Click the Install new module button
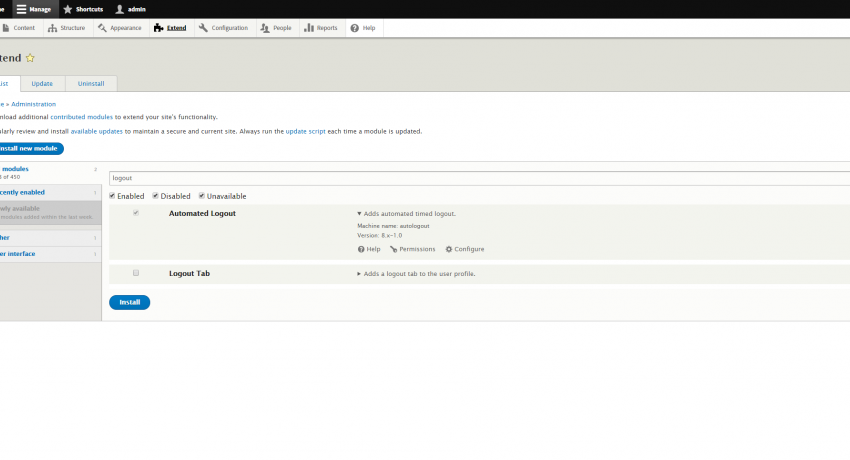The width and height of the screenshot is (850, 460). pyautogui.click(x=30, y=148)
